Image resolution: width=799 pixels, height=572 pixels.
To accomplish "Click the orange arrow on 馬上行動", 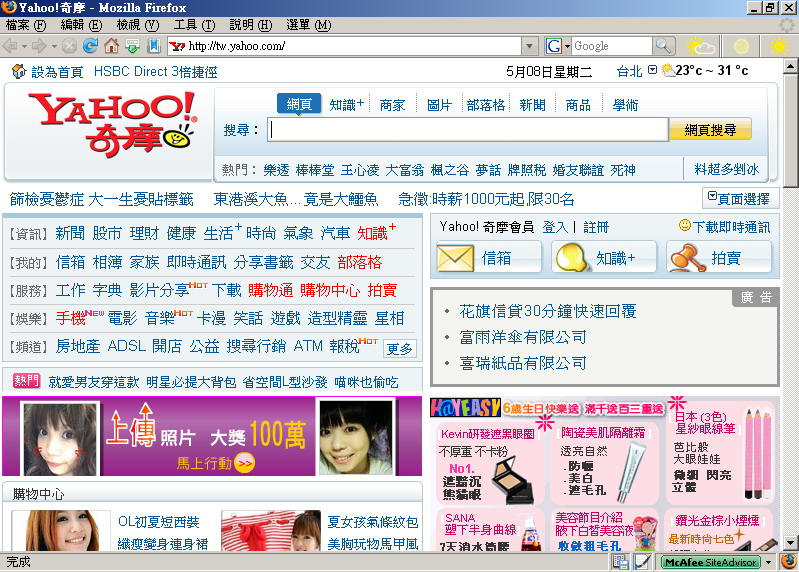I will (x=245, y=463).
